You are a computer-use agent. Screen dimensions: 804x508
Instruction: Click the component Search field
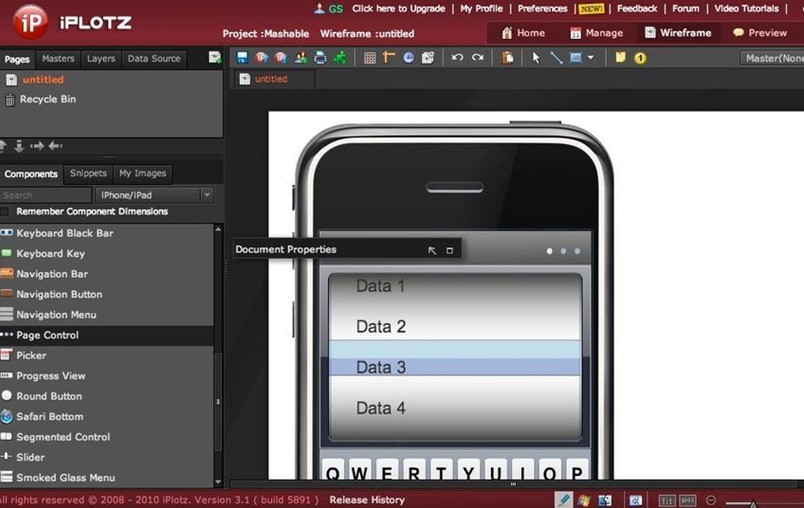click(45, 195)
